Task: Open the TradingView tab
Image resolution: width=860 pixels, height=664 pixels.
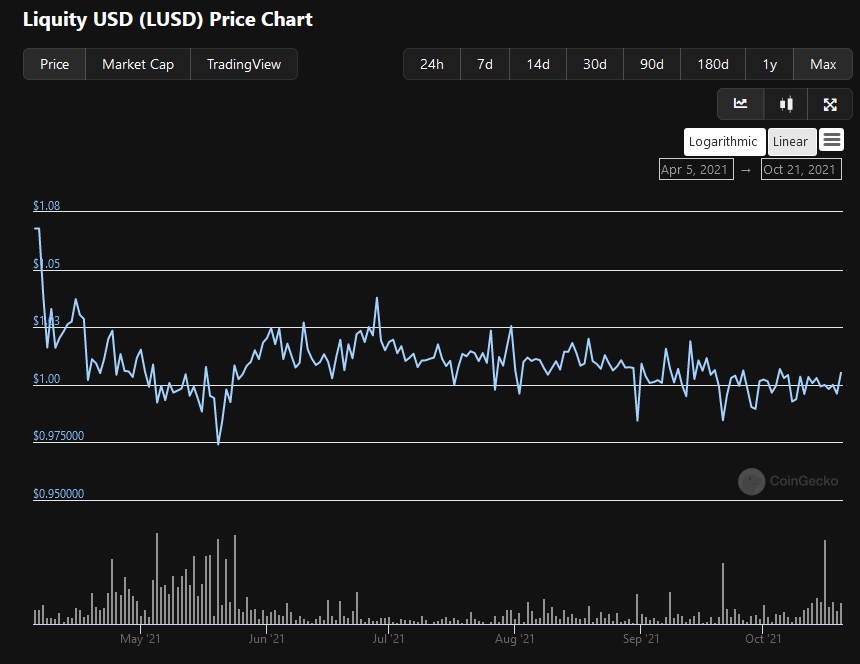Action: tap(244, 64)
